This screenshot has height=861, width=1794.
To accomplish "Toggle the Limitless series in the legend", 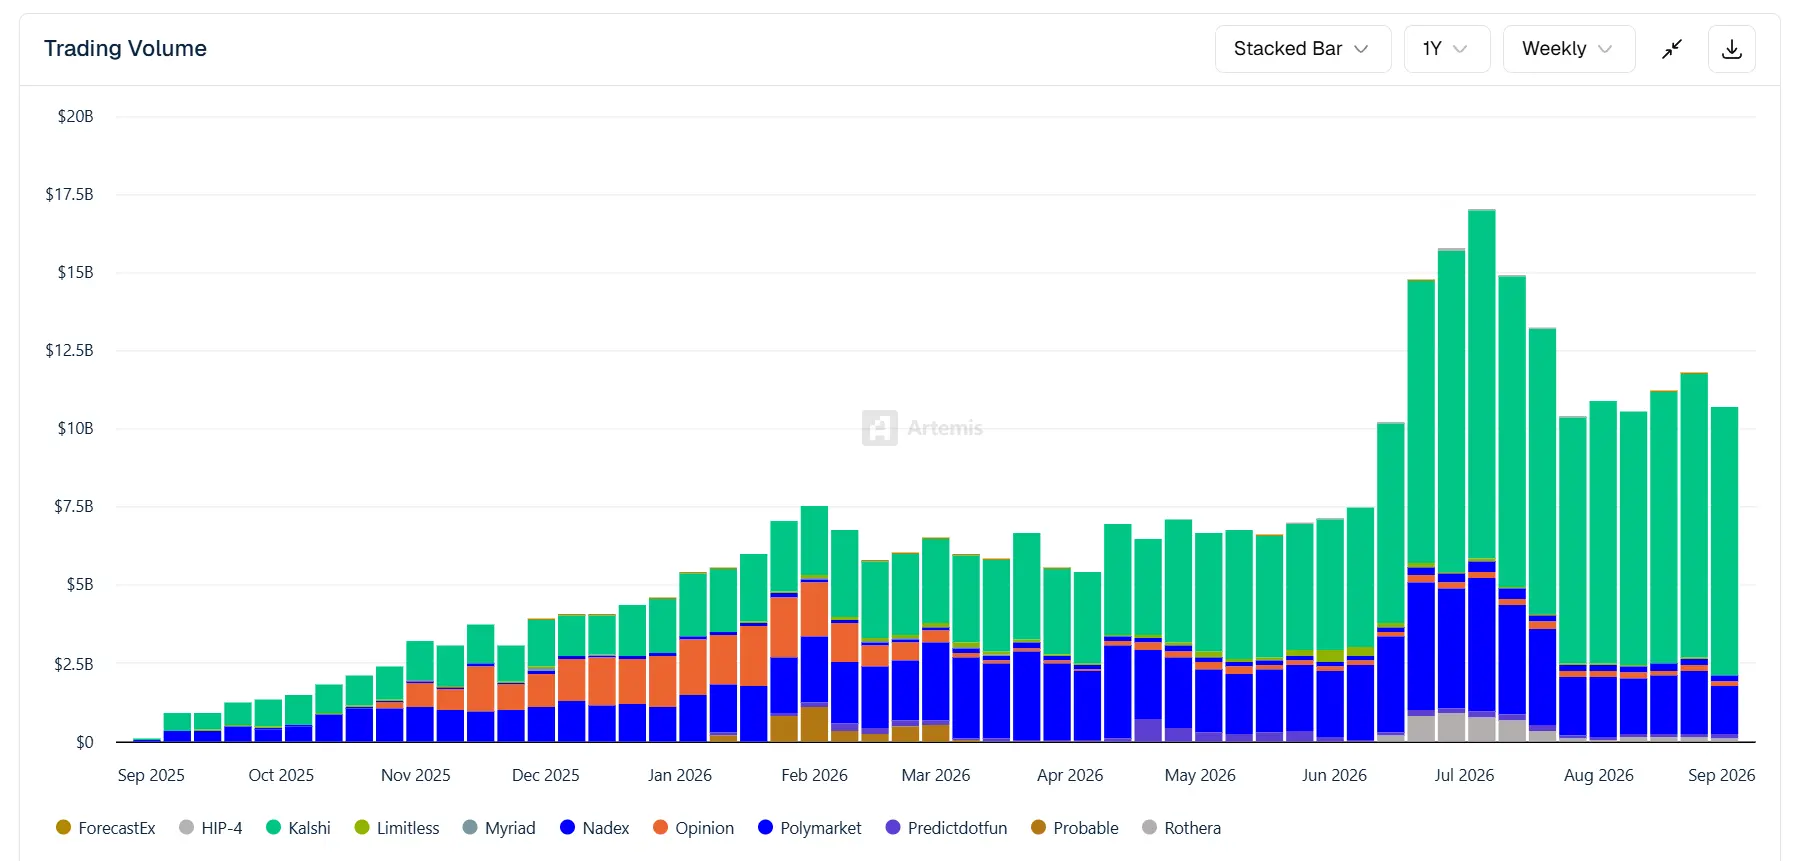I will (x=397, y=828).
